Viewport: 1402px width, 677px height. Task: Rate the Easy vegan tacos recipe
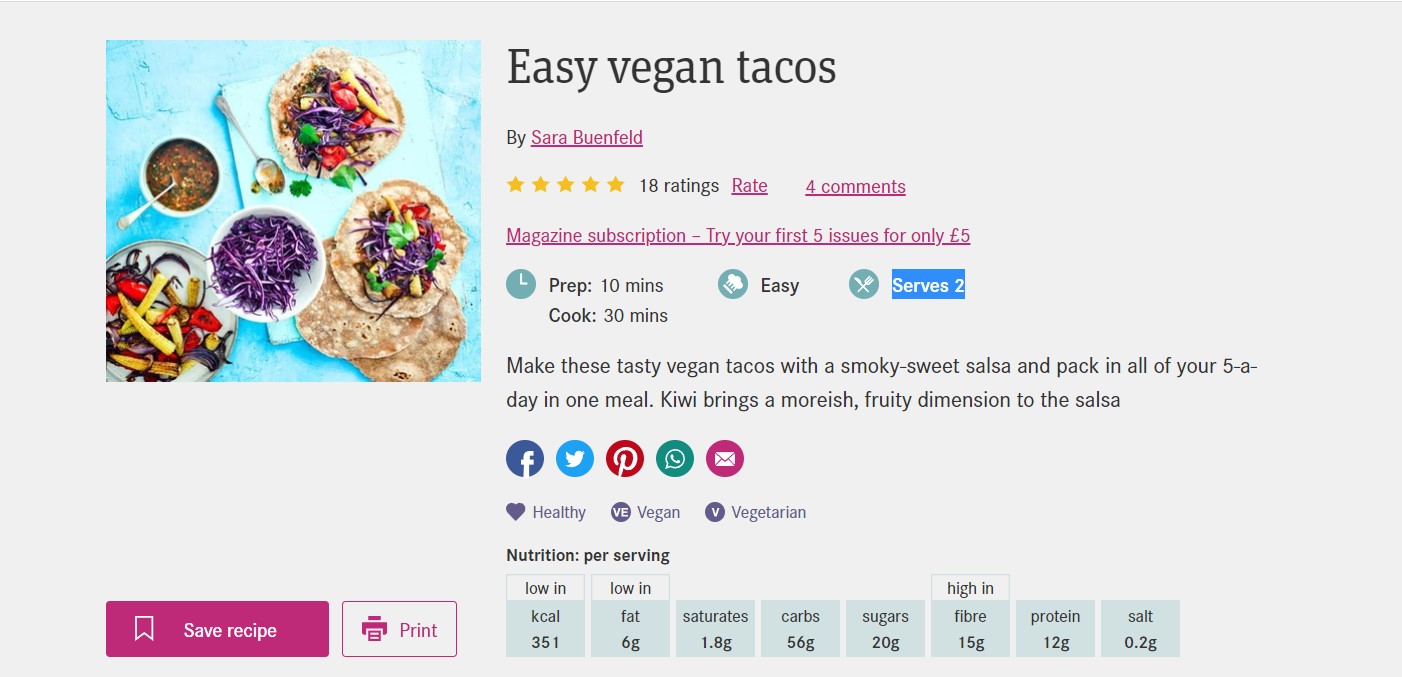(749, 185)
